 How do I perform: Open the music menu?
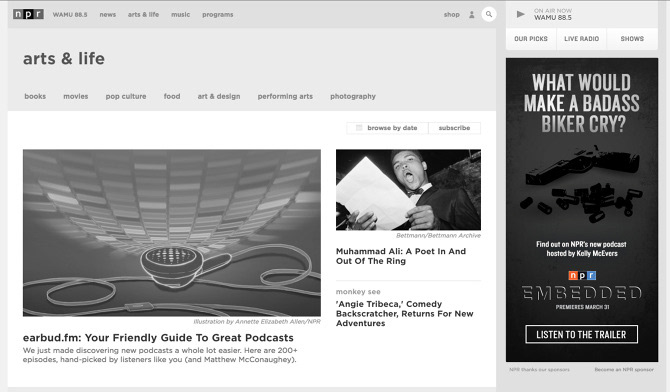(x=180, y=15)
